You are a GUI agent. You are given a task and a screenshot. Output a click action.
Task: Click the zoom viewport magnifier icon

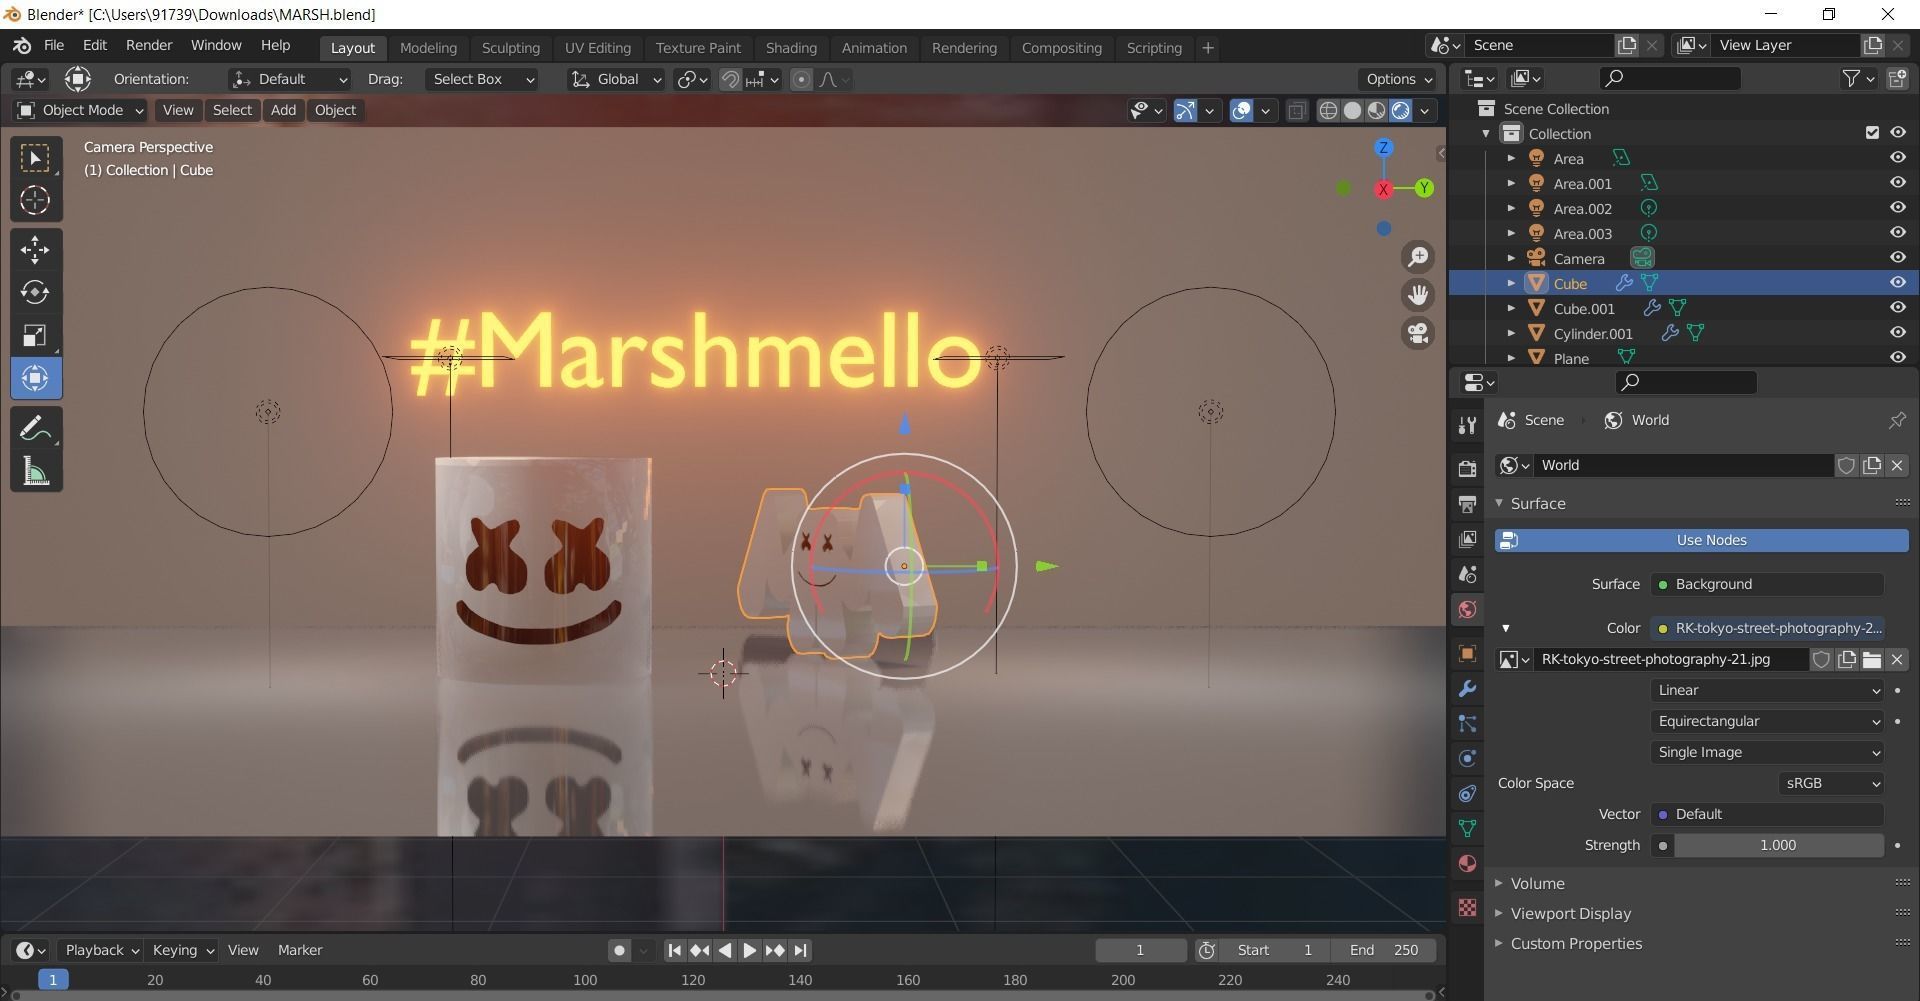click(x=1418, y=257)
